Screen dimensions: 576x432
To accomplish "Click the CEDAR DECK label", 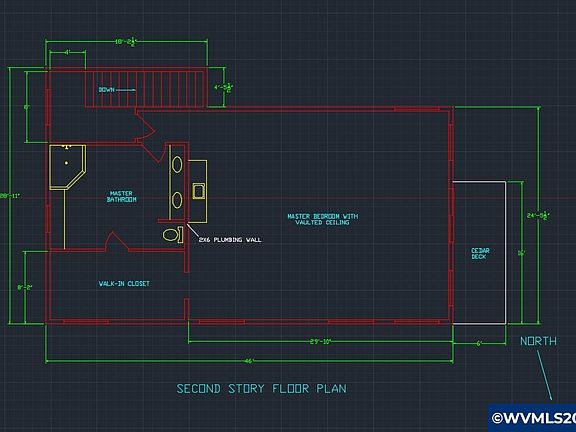I will (480, 253).
